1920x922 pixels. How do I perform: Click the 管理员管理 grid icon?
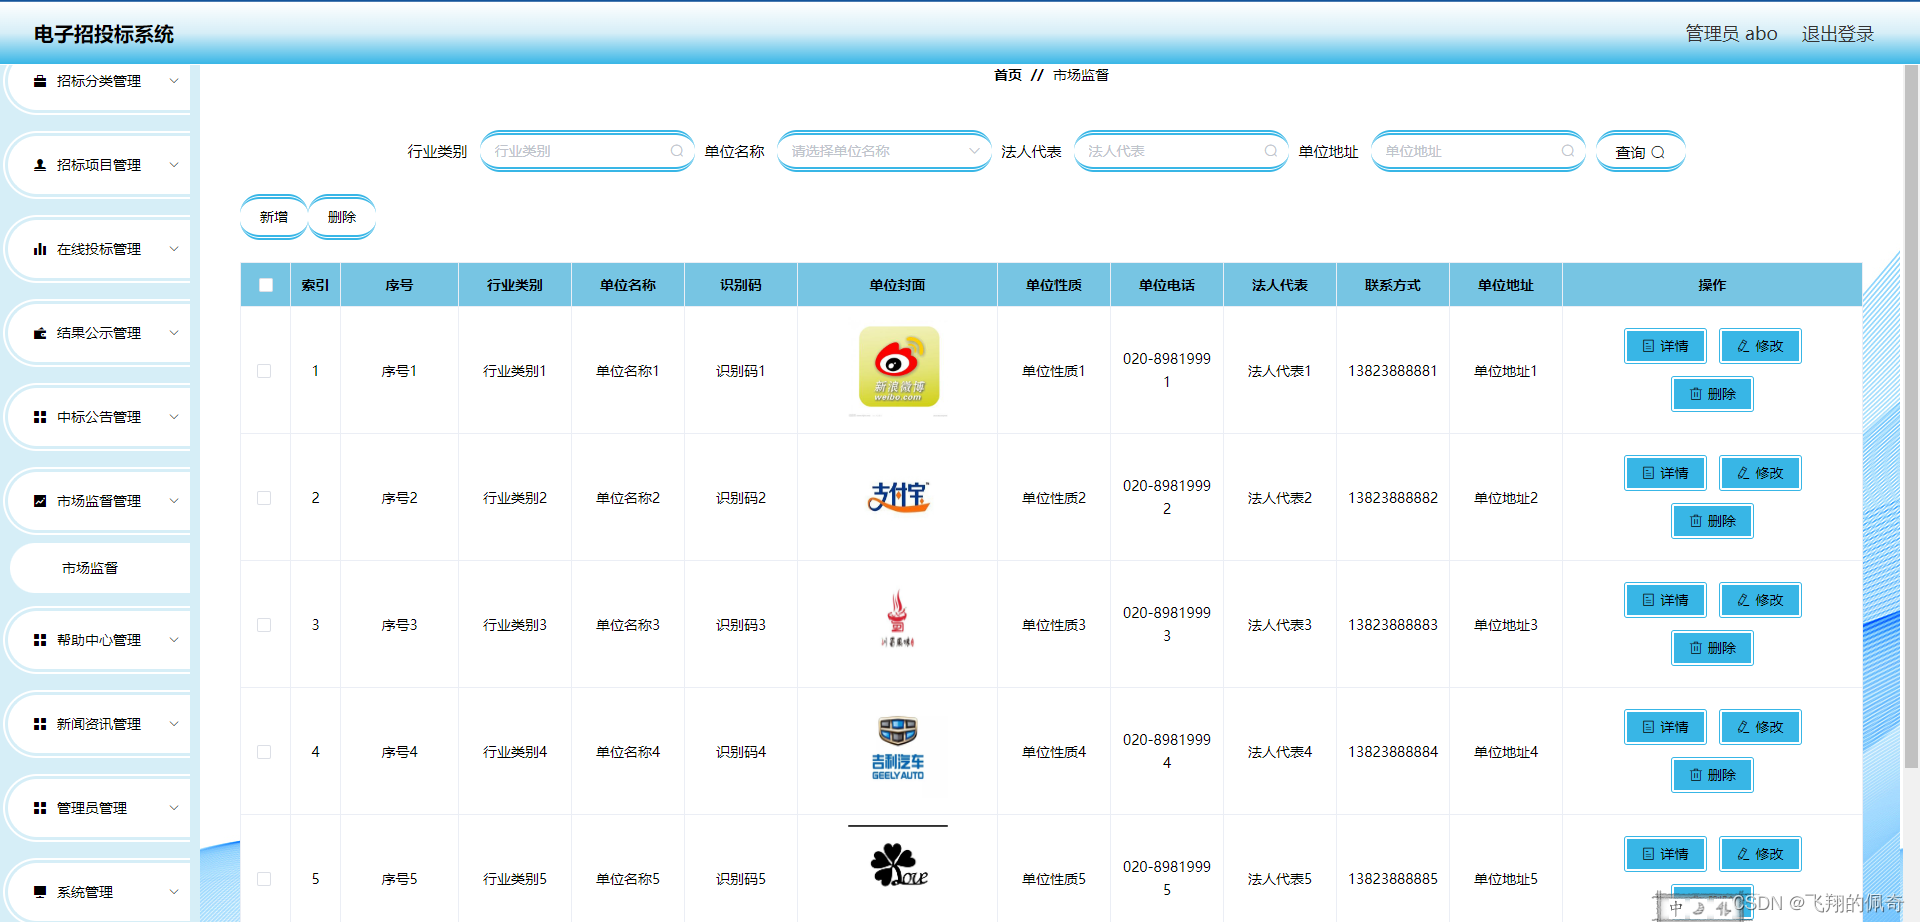(x=40, y=807)
